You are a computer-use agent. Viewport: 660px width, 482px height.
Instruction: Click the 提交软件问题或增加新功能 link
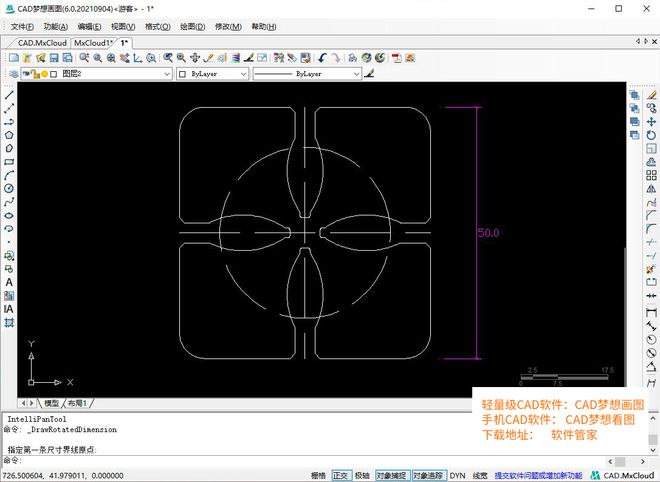pos(538,476)
